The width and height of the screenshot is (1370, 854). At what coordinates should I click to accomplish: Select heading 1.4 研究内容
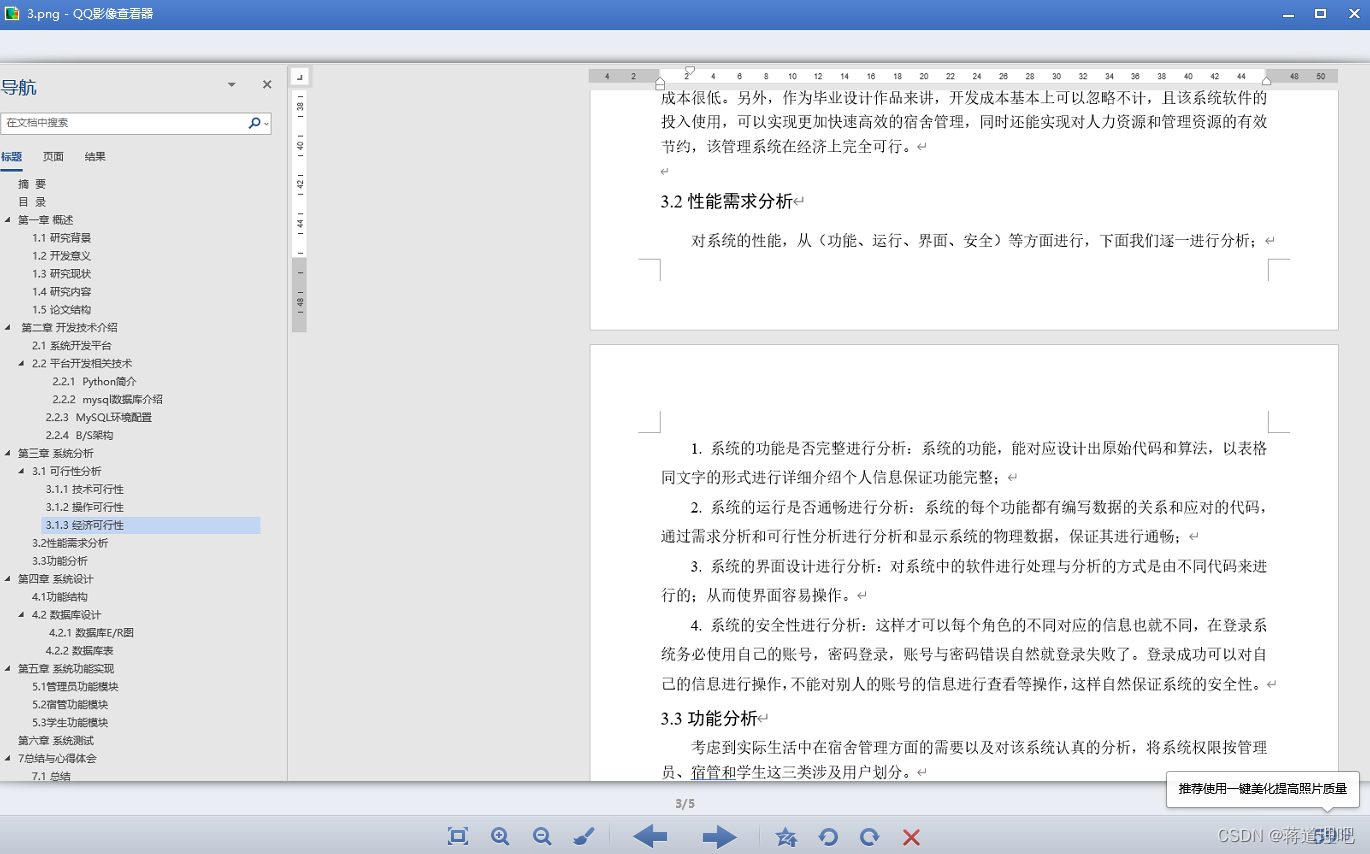tap(61, 292)
